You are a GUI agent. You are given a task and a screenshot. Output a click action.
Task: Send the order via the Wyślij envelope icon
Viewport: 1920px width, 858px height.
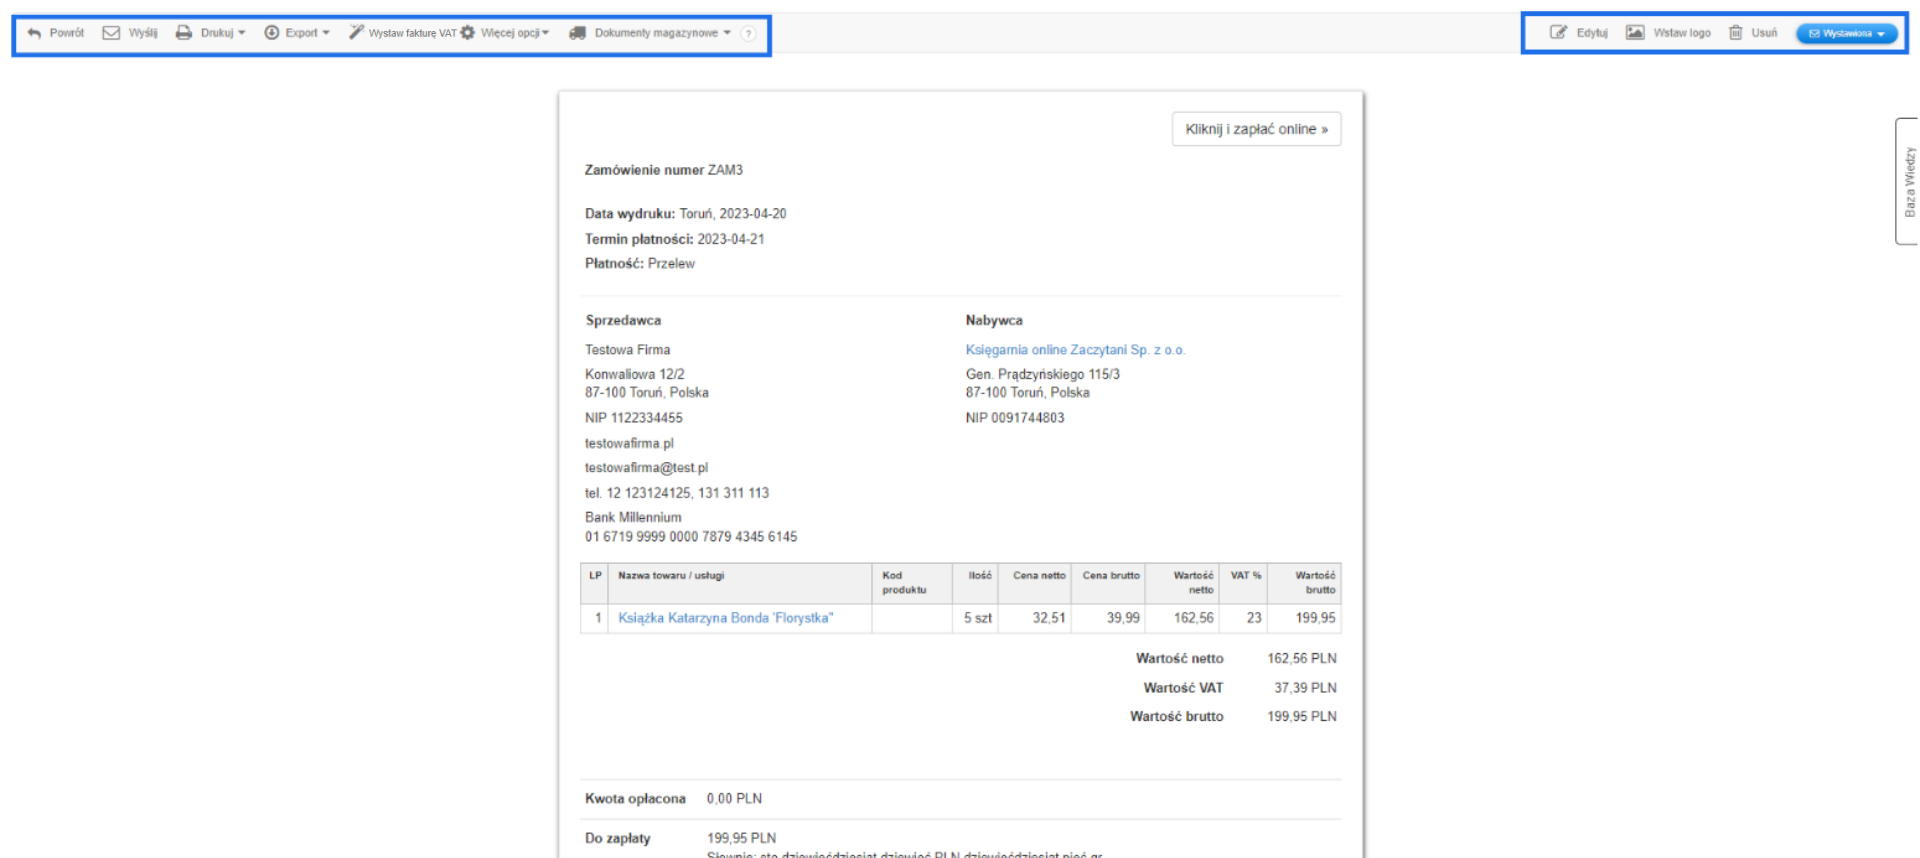(111, 33)
